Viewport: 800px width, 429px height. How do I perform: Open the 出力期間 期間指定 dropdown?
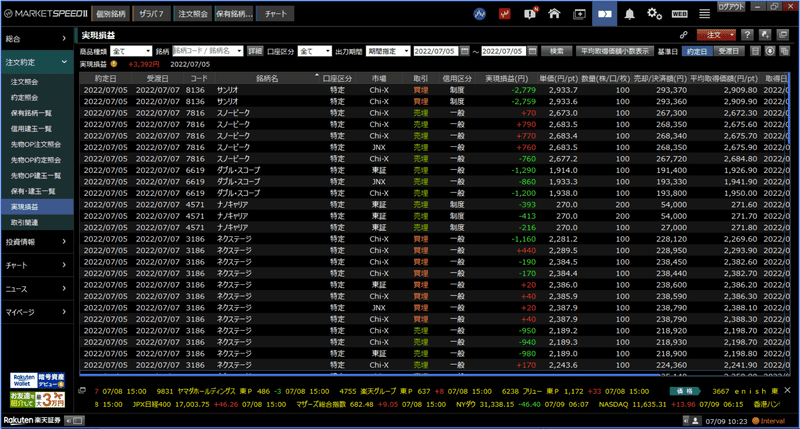coord(388,51)
